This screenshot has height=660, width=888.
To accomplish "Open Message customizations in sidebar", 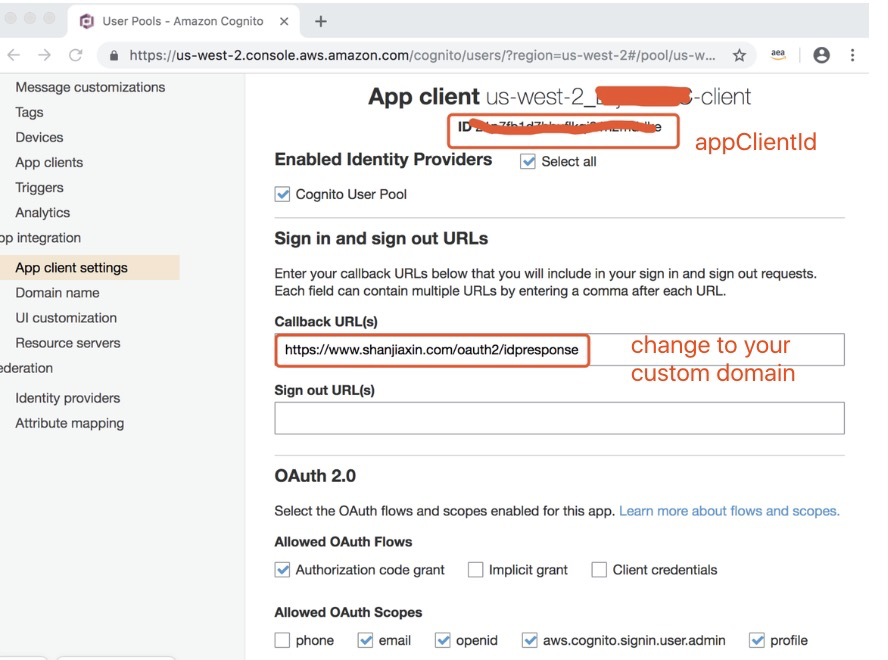I will click(x=90, y=87).
